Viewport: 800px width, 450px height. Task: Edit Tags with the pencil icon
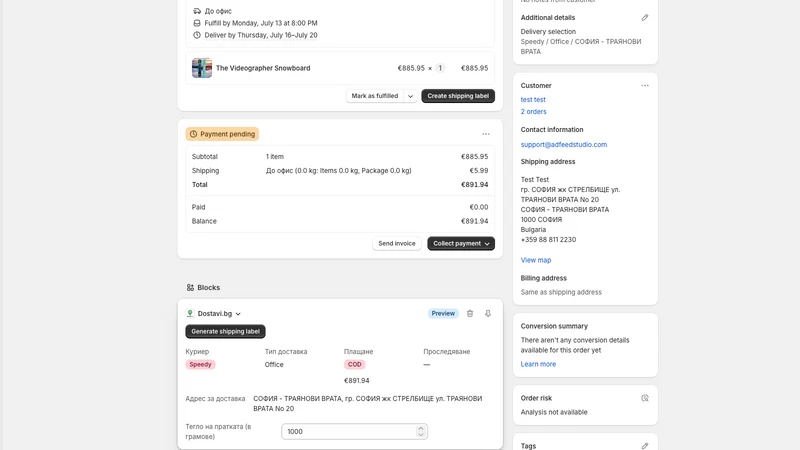pyautogui.click(x=645, y=446)
